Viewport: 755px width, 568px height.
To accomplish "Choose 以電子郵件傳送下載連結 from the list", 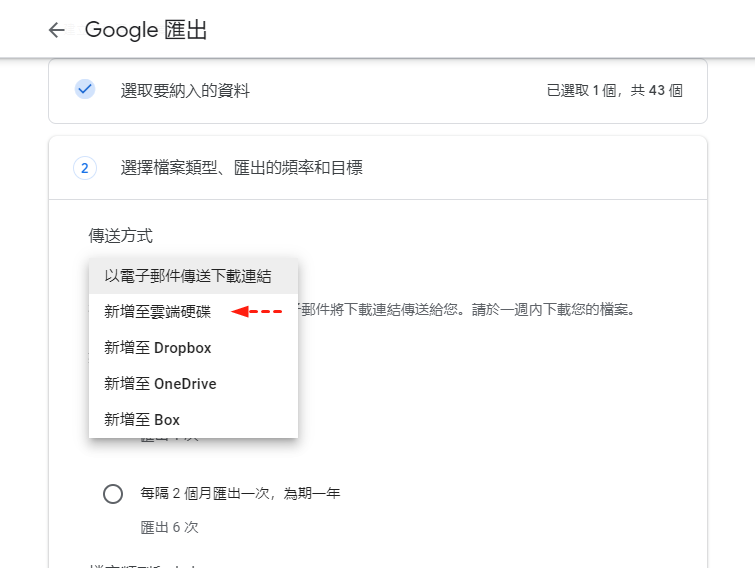I will [188, 275].
